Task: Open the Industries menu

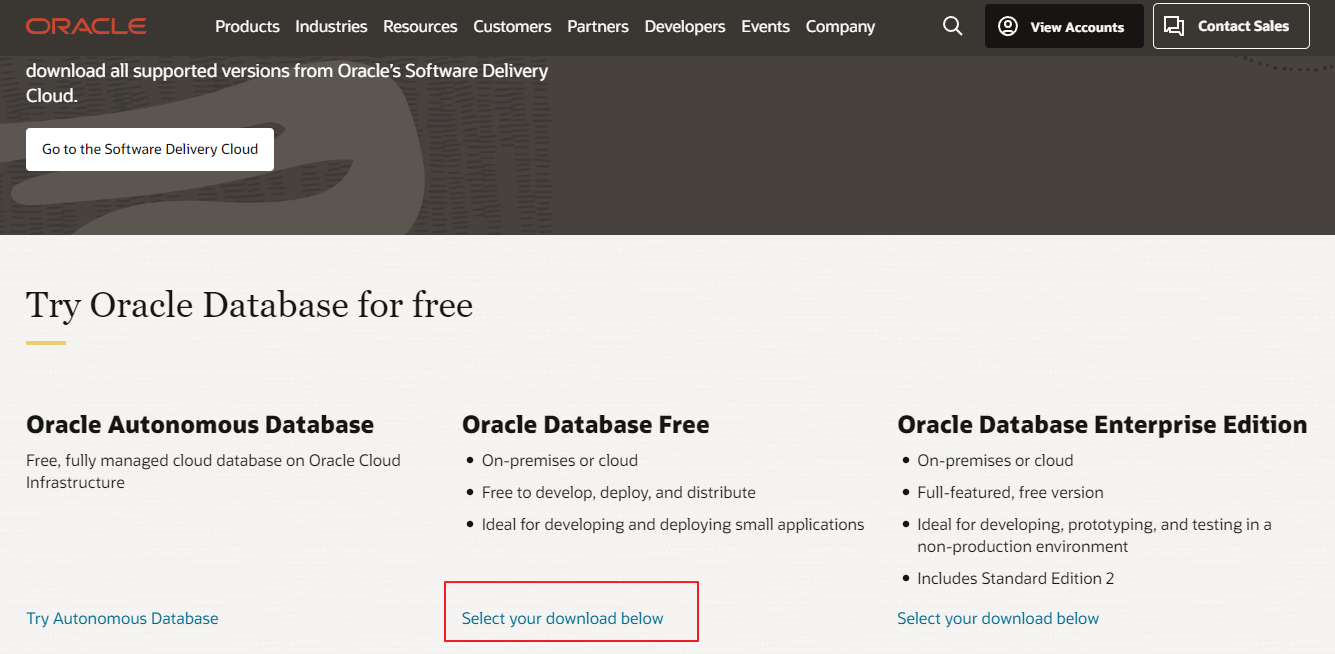Action: point(331,27)
